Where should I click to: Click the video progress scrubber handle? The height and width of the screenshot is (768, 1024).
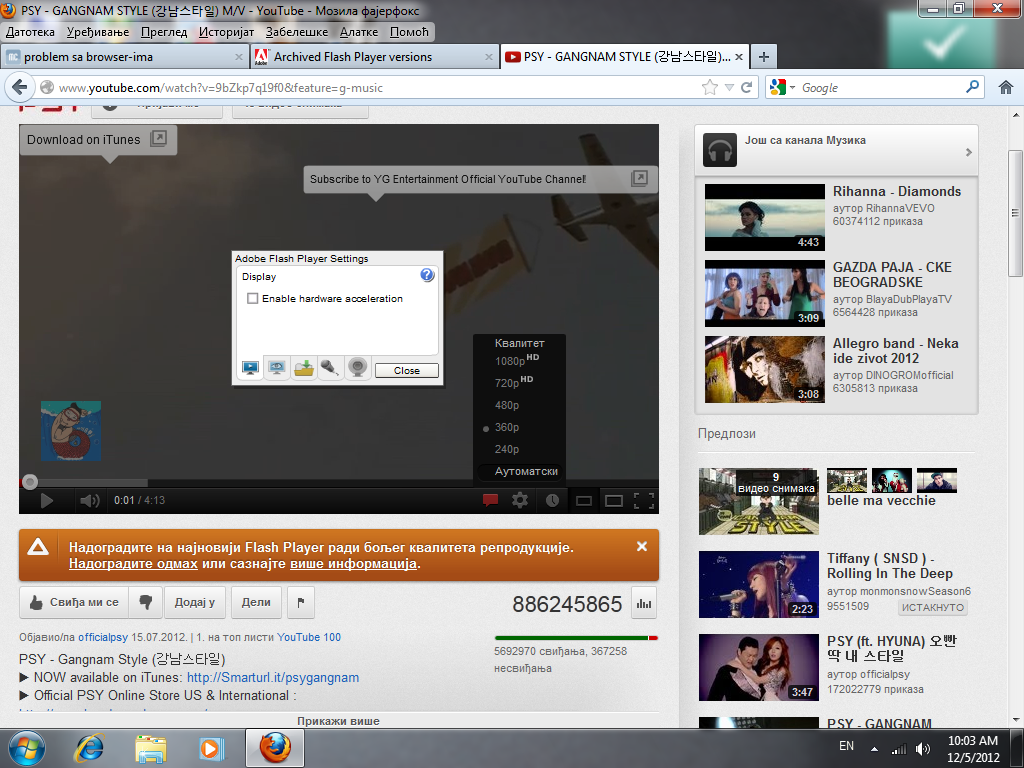click(x=29, y=483)
